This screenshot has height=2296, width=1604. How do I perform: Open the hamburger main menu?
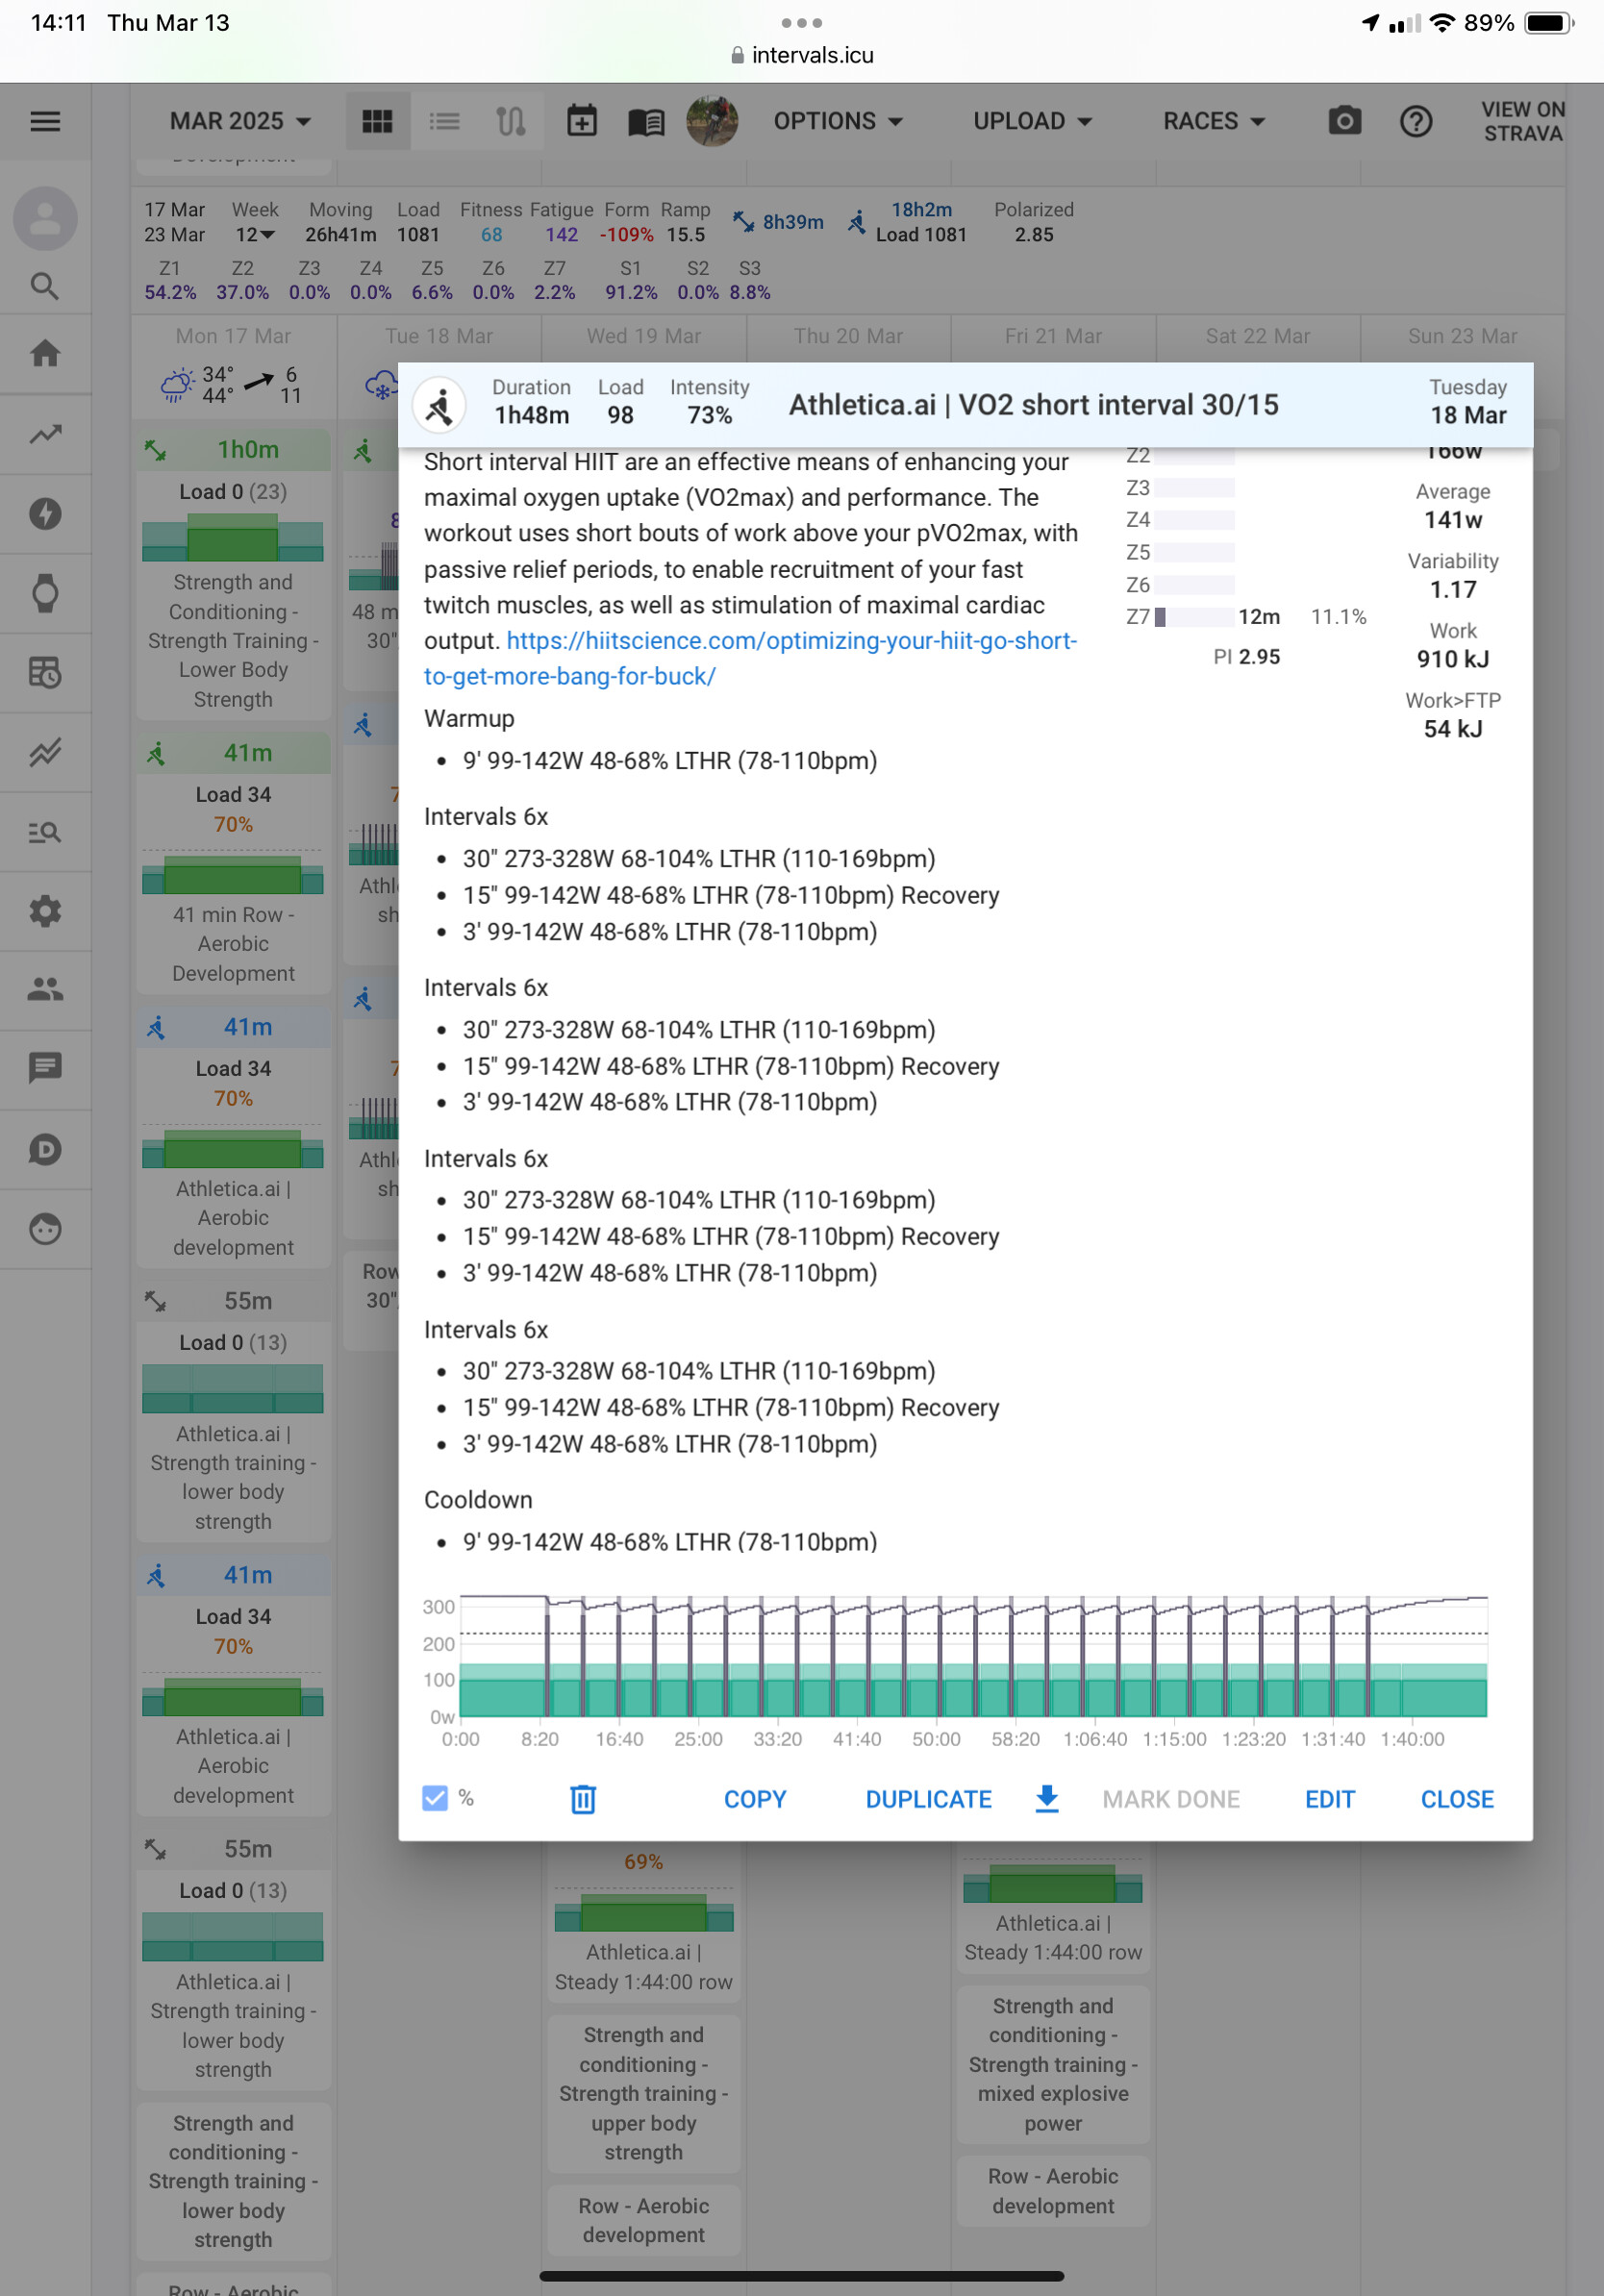click(45, 121)
